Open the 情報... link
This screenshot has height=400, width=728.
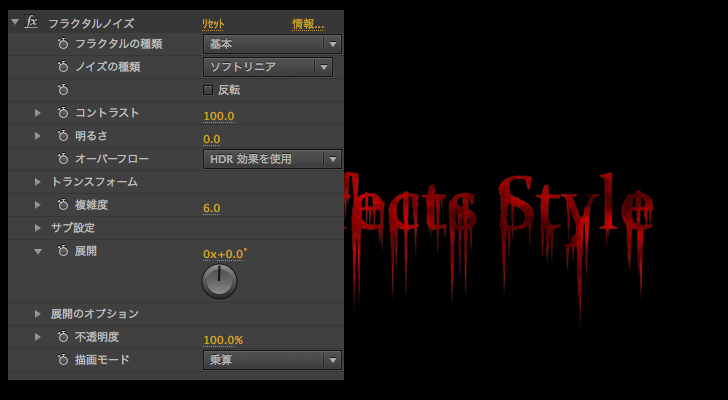click(307, 24)
